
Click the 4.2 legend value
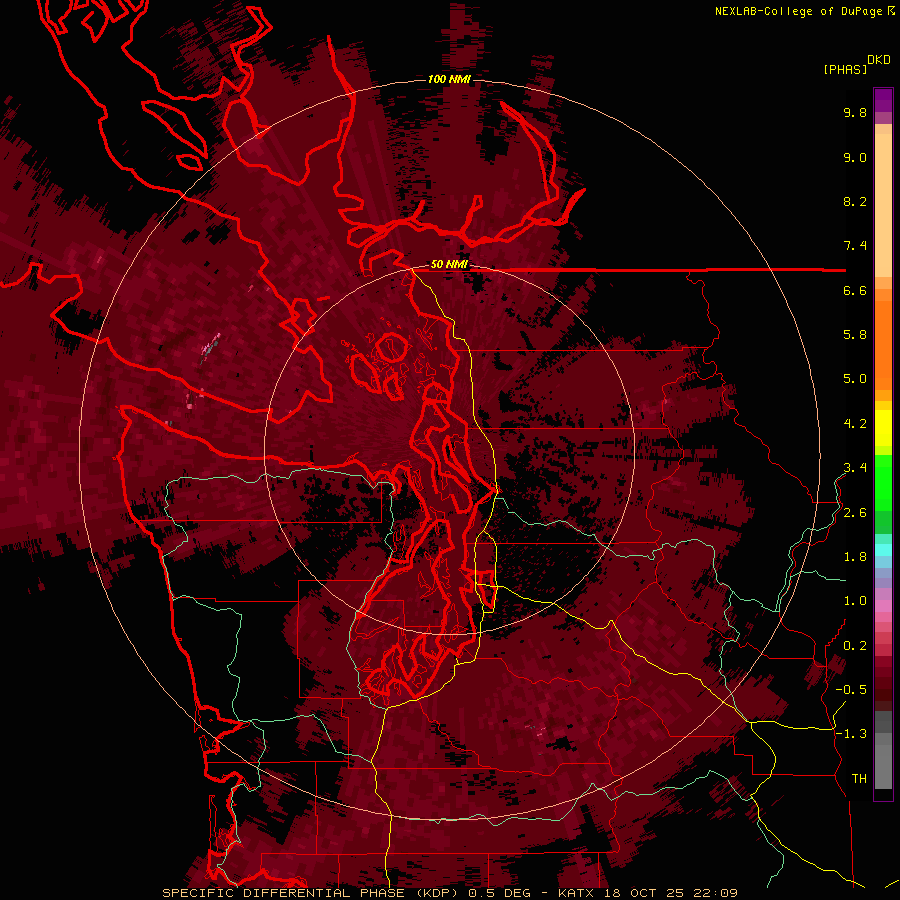point(855,424)
